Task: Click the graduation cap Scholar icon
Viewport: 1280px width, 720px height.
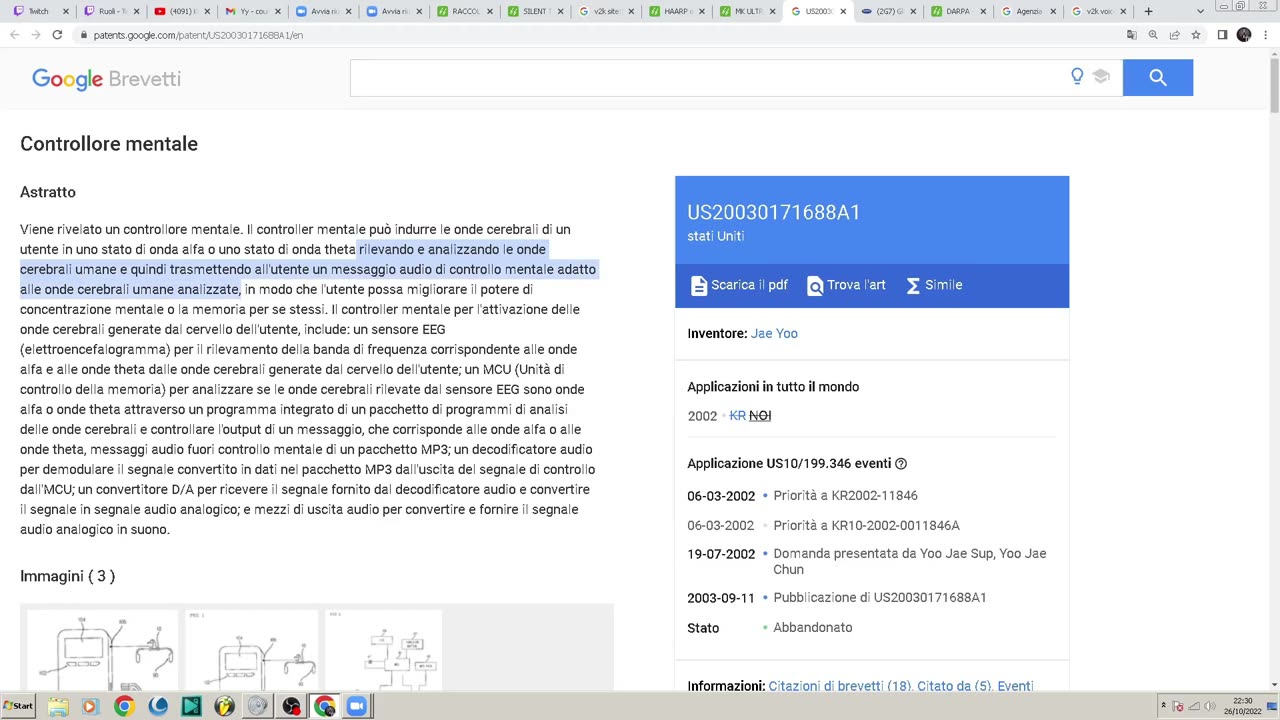Action: tap(1101, 76)
